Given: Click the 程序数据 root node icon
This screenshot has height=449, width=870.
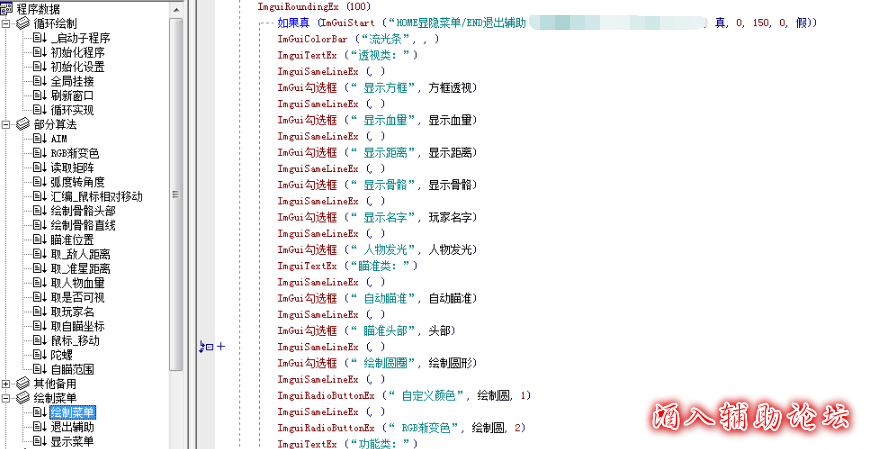Looking at the screenshot, I should pos(7,9).
